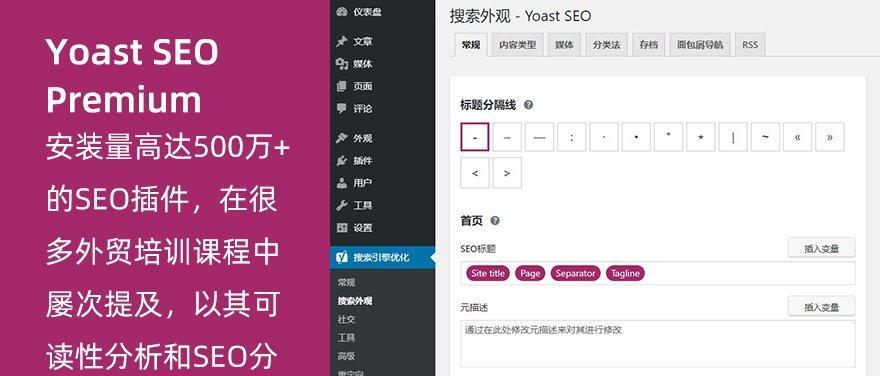
Task: Switch to the 内容类型 tab
Action: (517, 45)
